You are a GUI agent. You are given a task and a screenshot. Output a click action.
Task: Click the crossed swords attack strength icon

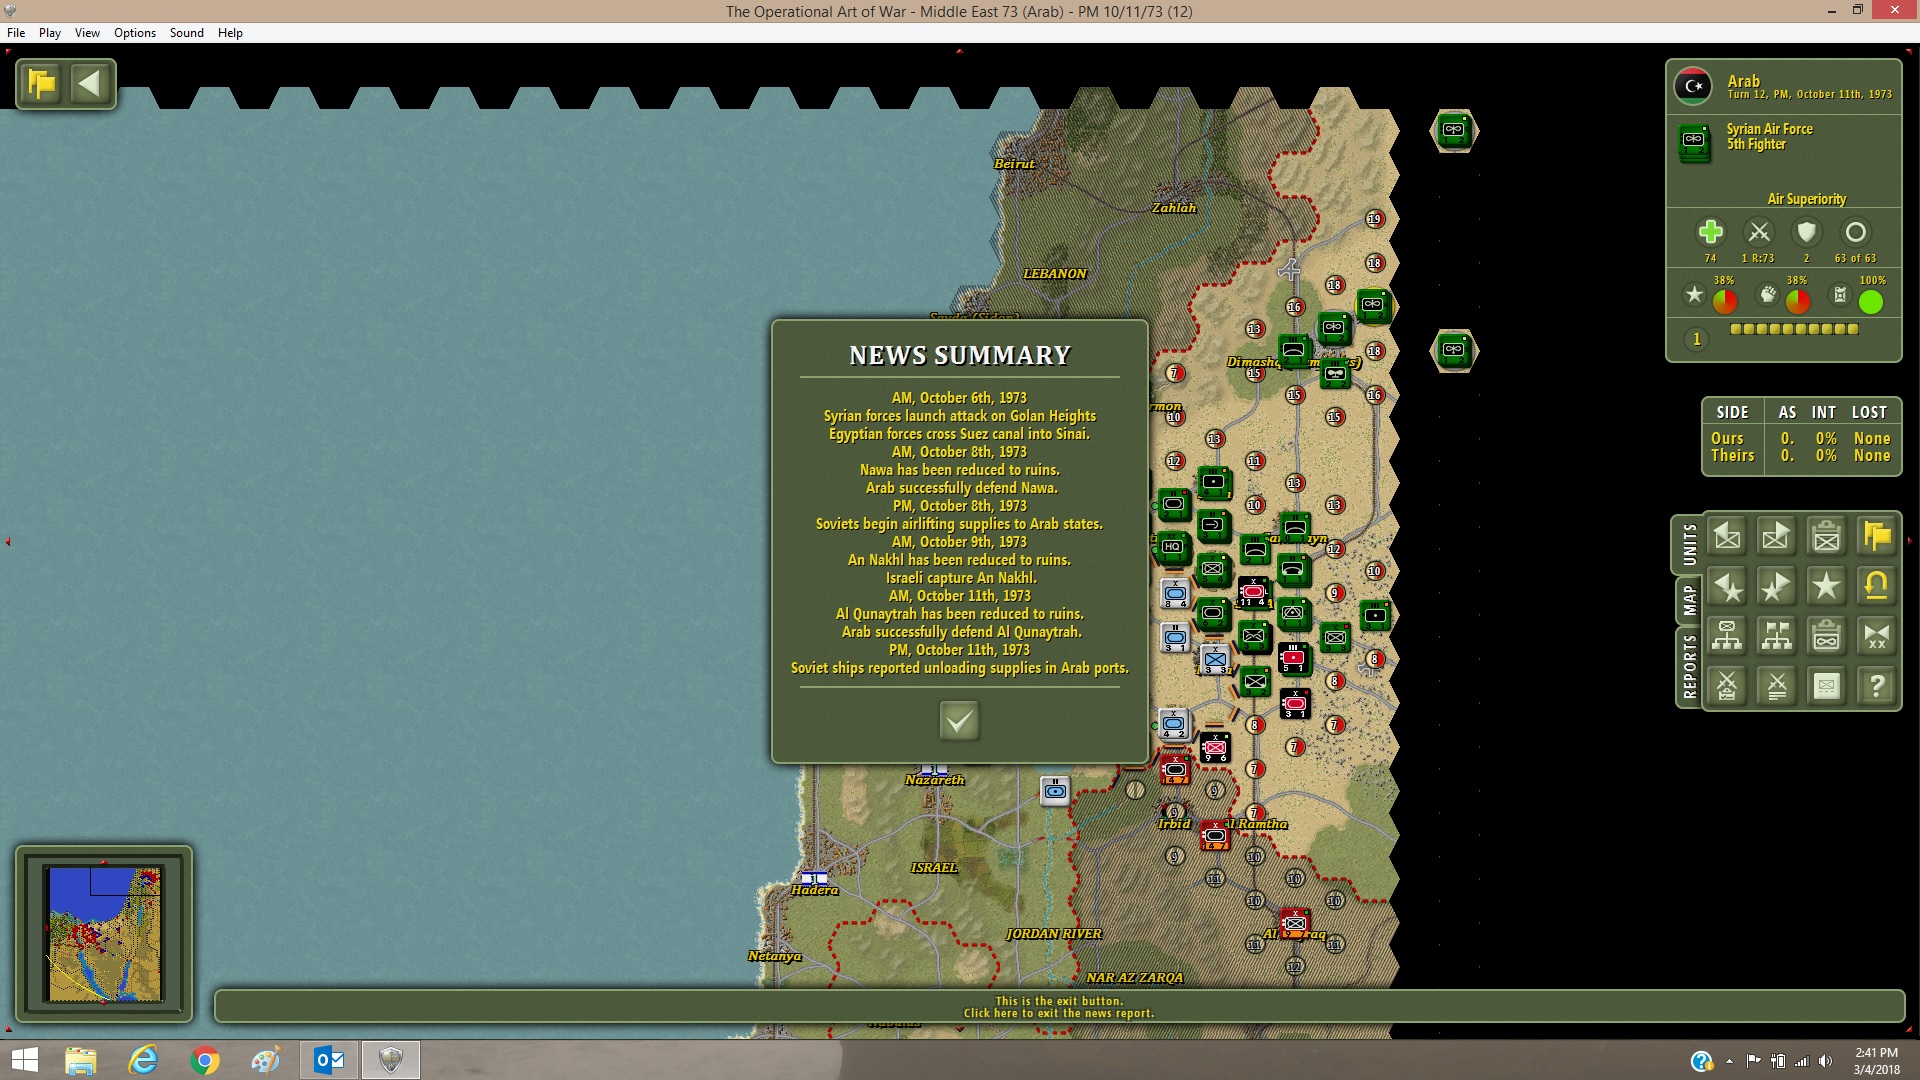1758,232
